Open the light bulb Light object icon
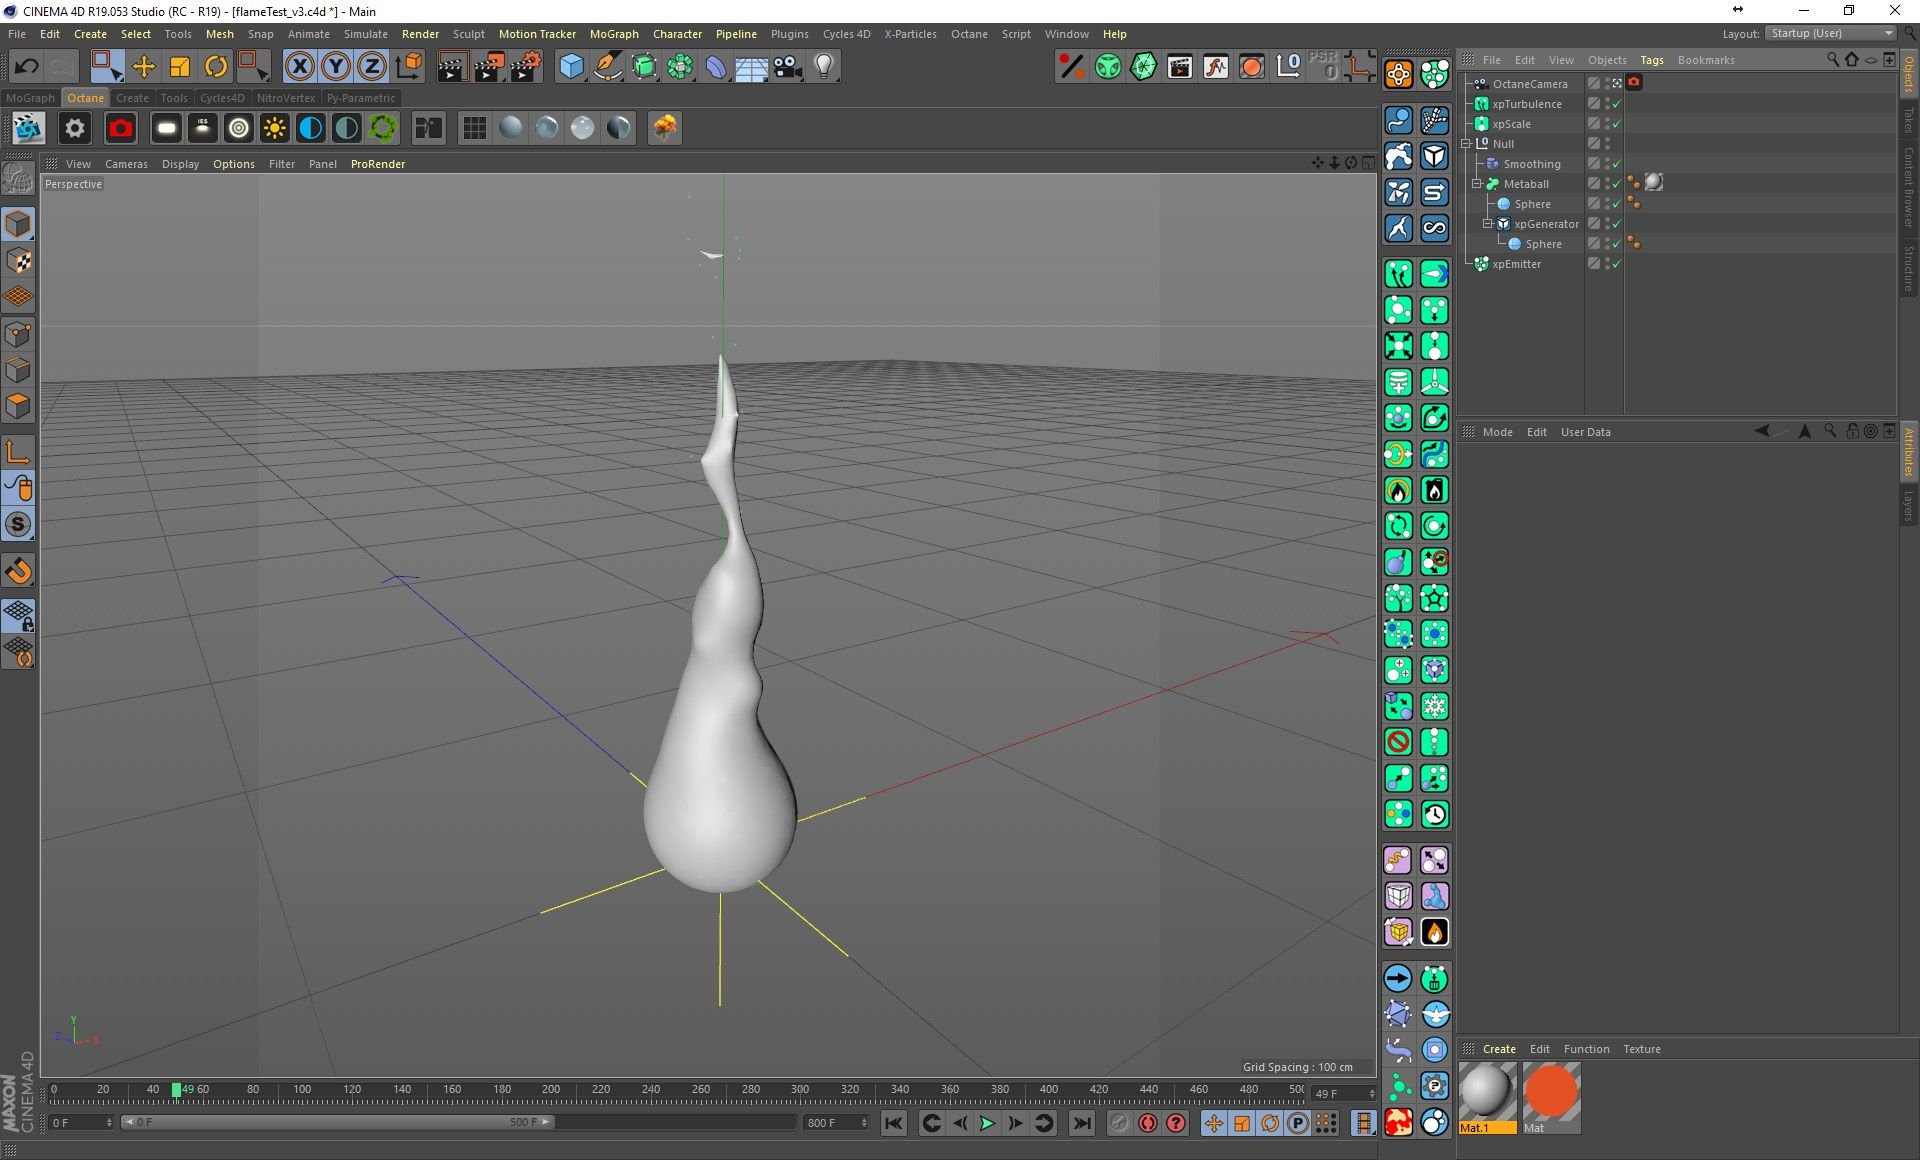Screen dimensions: 1920x1160 pos(823,67)
